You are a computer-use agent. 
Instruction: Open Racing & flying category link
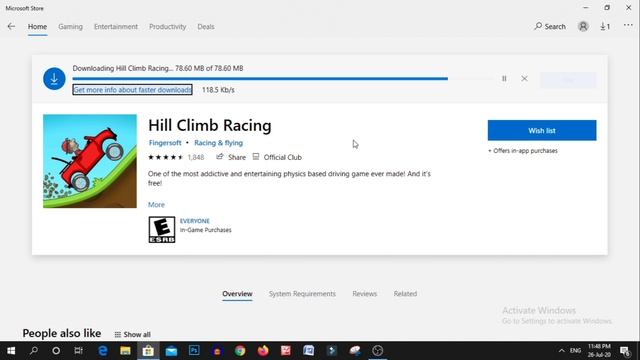[218, 143]
